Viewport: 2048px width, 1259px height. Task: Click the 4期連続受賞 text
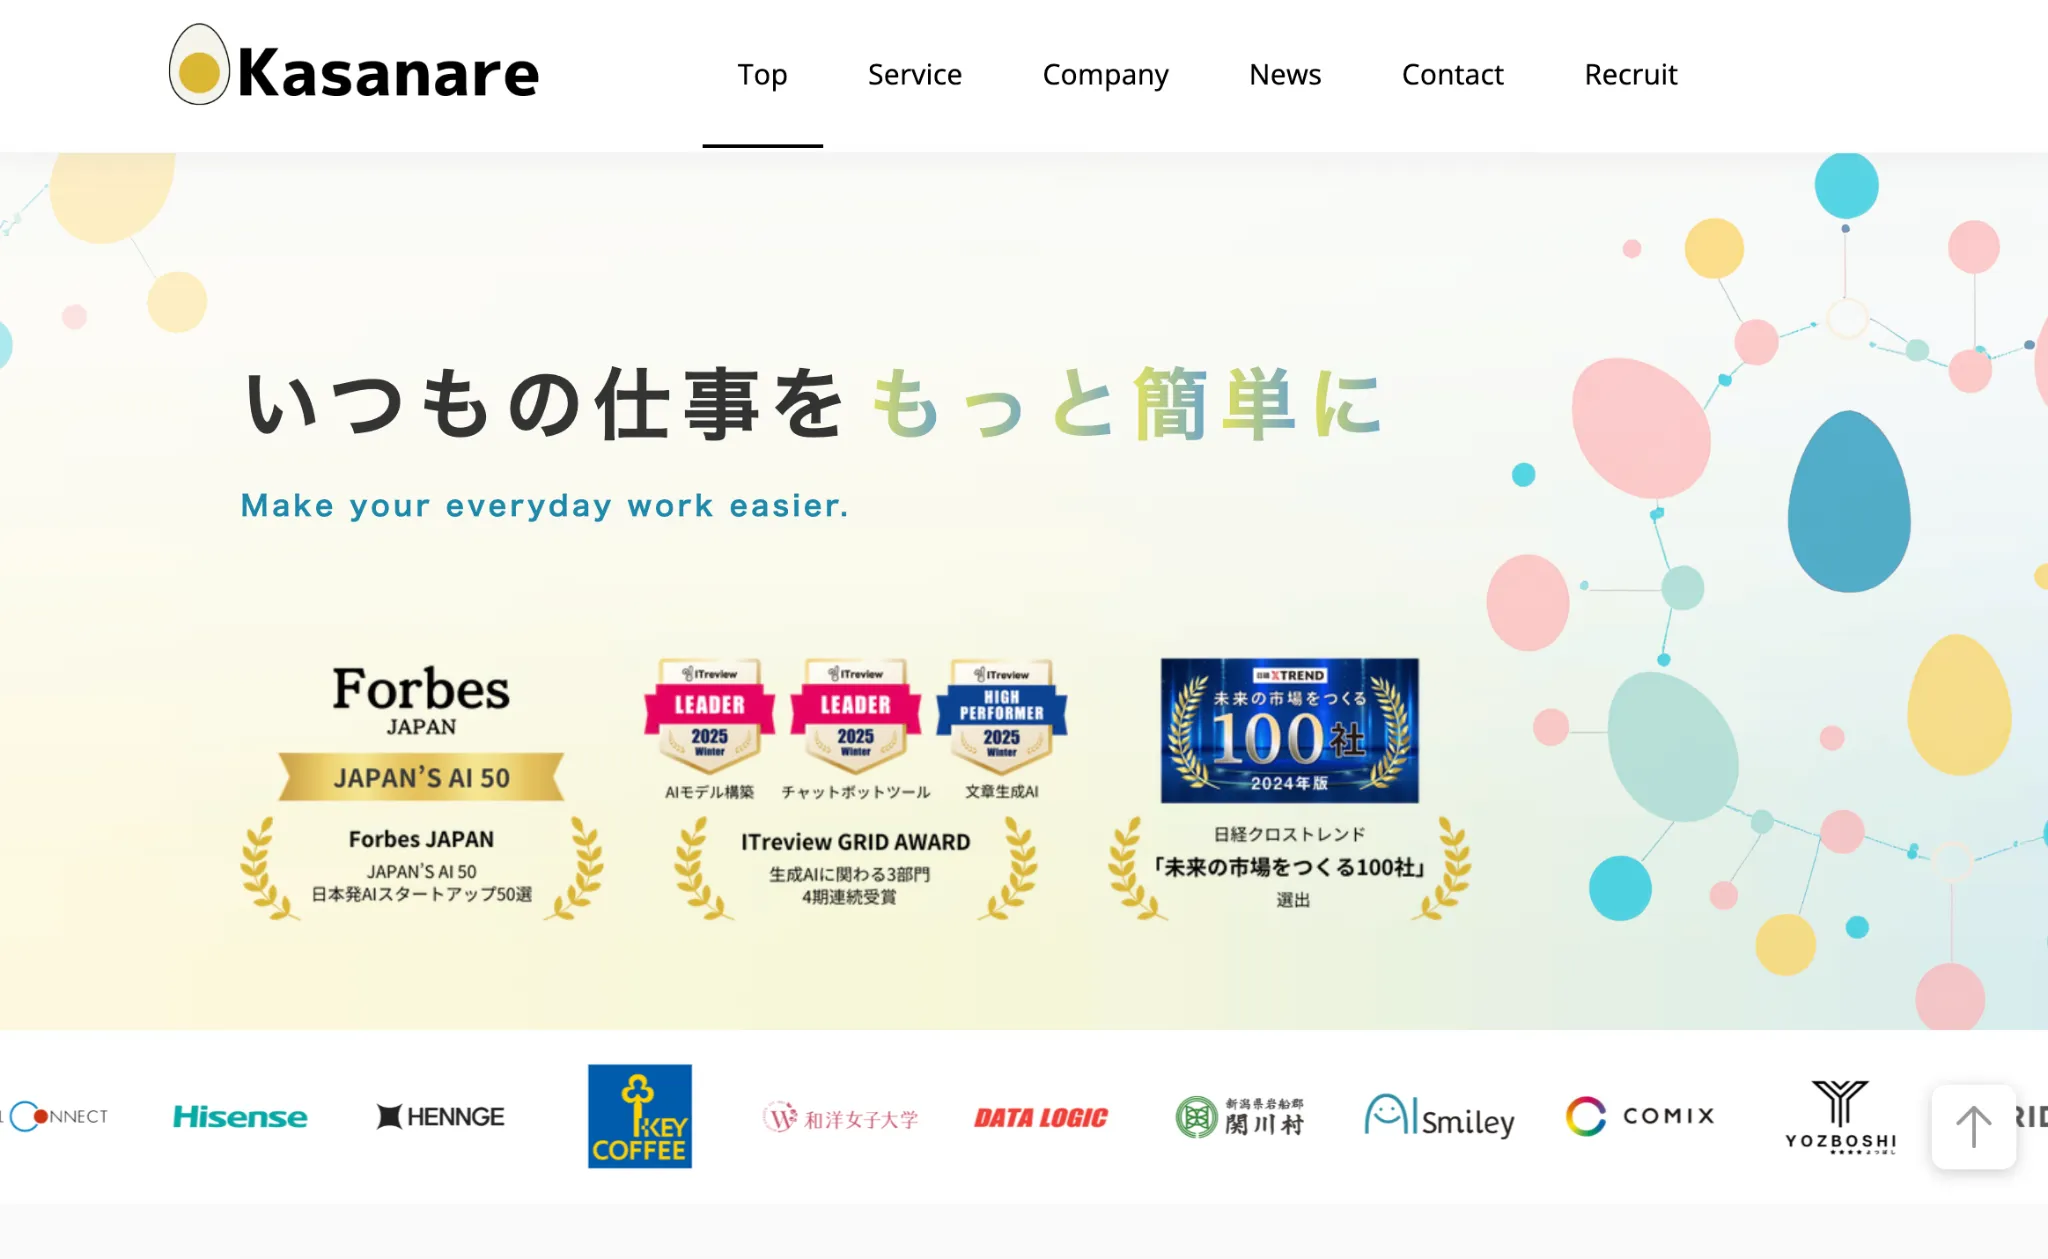[x=849, y=897]
